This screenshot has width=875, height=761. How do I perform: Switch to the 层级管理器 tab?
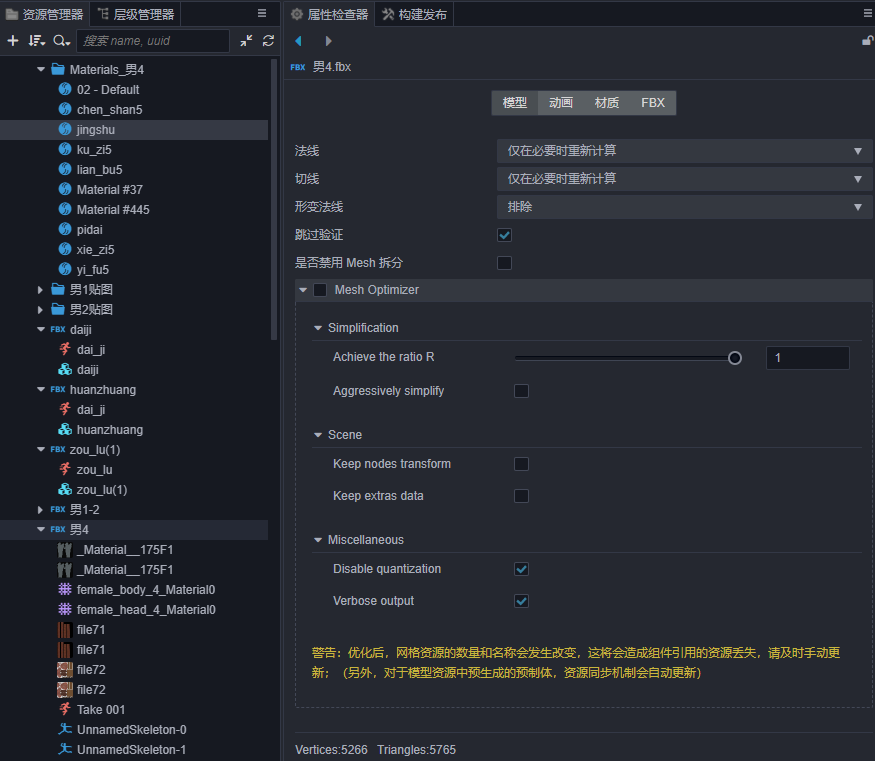click(x=136, y=14)
